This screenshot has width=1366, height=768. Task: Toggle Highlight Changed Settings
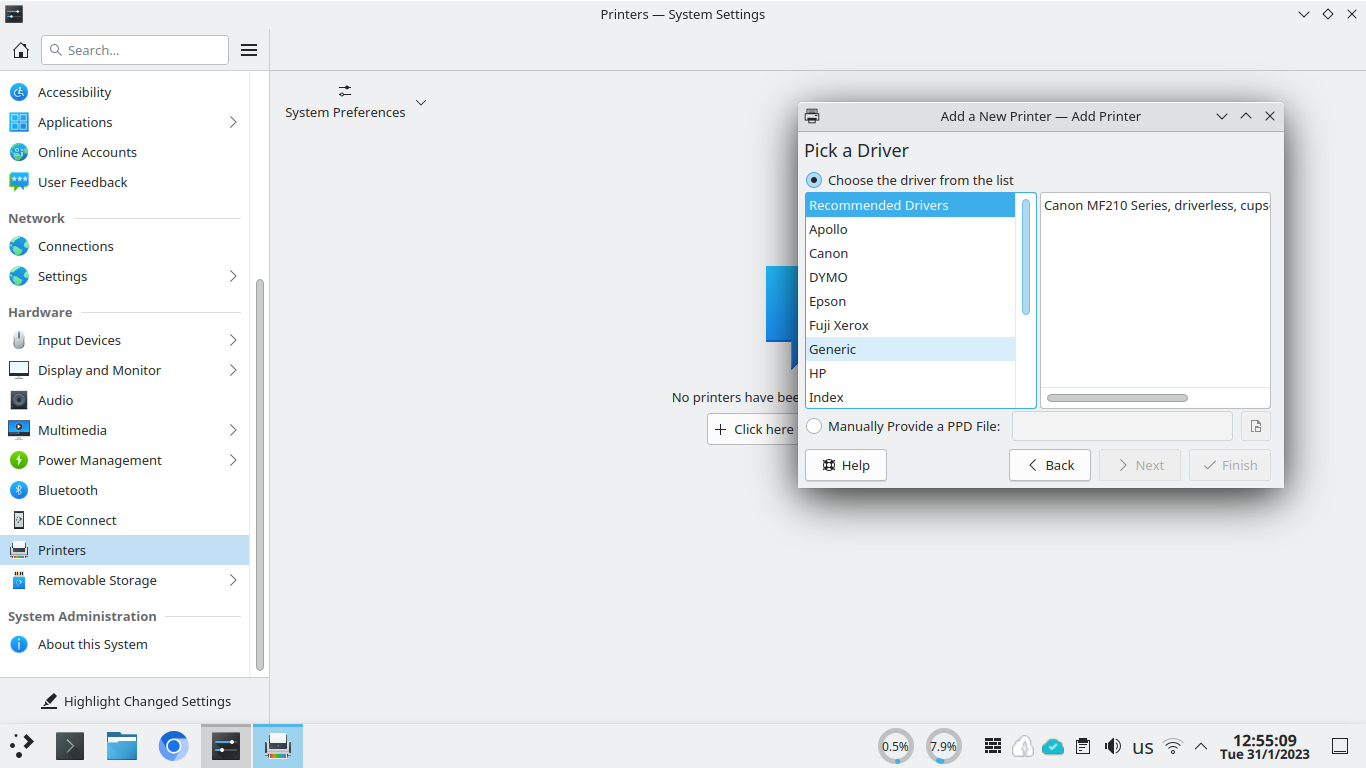coord(136,701)
